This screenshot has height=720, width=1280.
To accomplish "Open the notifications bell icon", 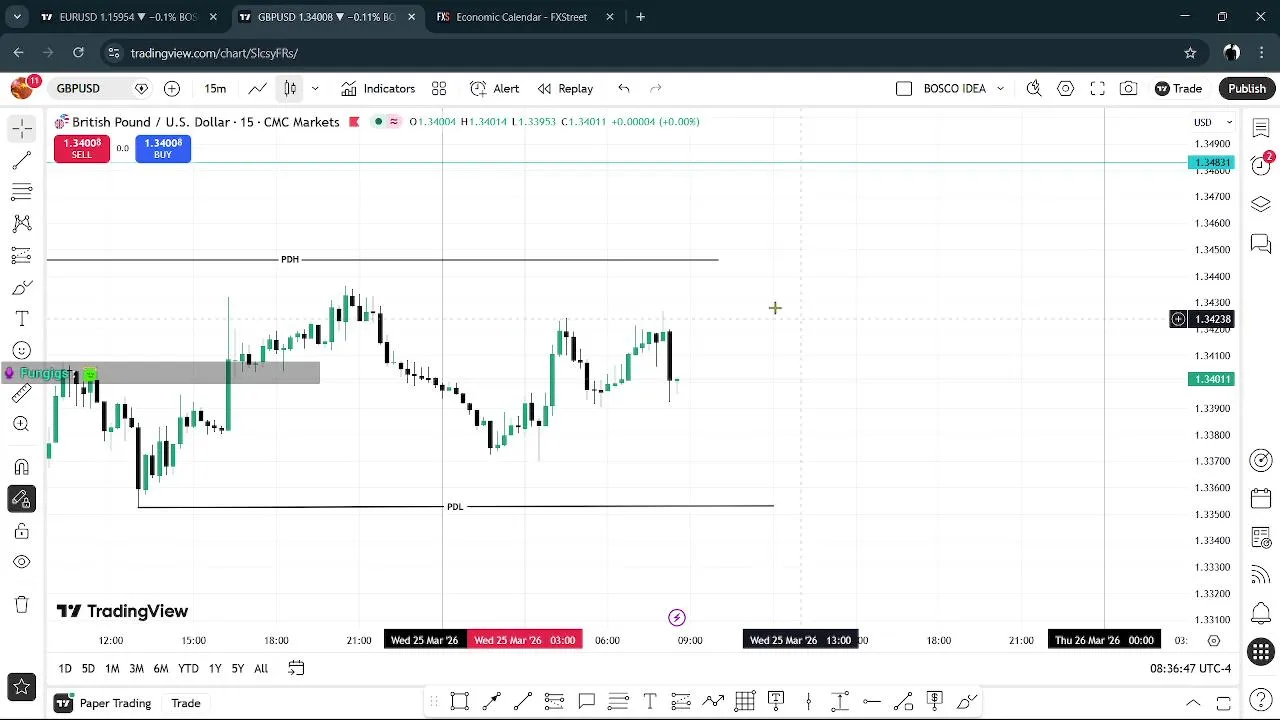I will click(1261, 614).
